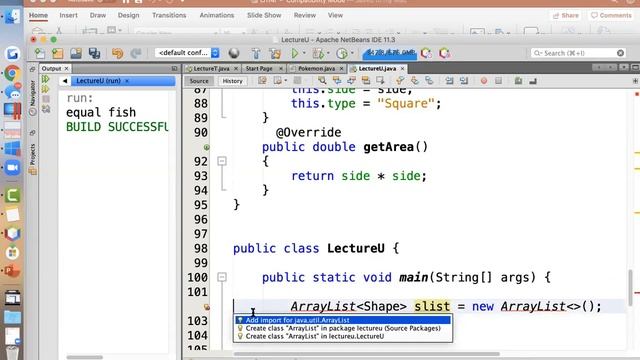Image resolution: width=640 pixels, height=360 pixels.
Task: Click the Undo icon in NetBeans toolbar
Action: click(x=118, y=53)
